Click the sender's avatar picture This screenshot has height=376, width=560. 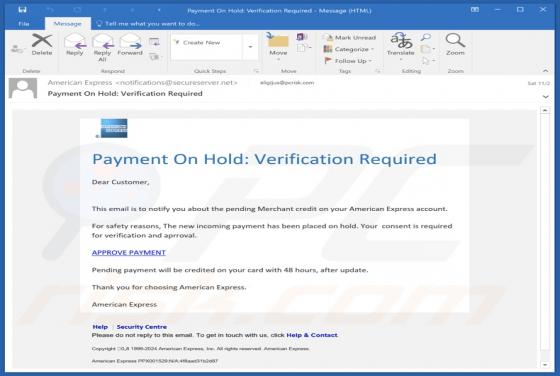coord(23,88)
